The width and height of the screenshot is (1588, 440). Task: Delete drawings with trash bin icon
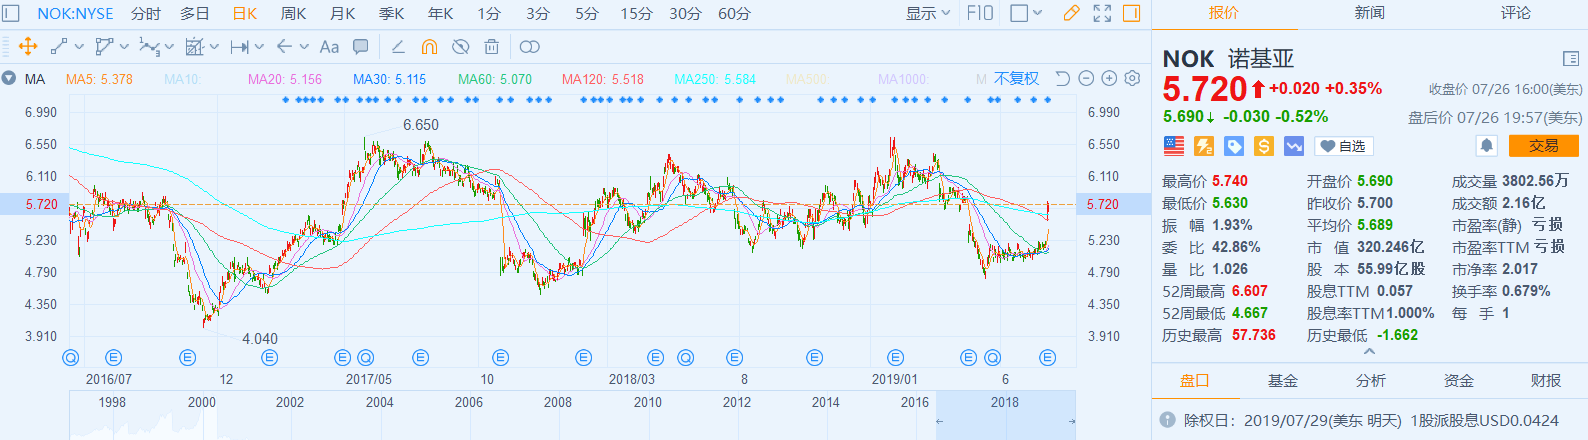click(491, 47)
